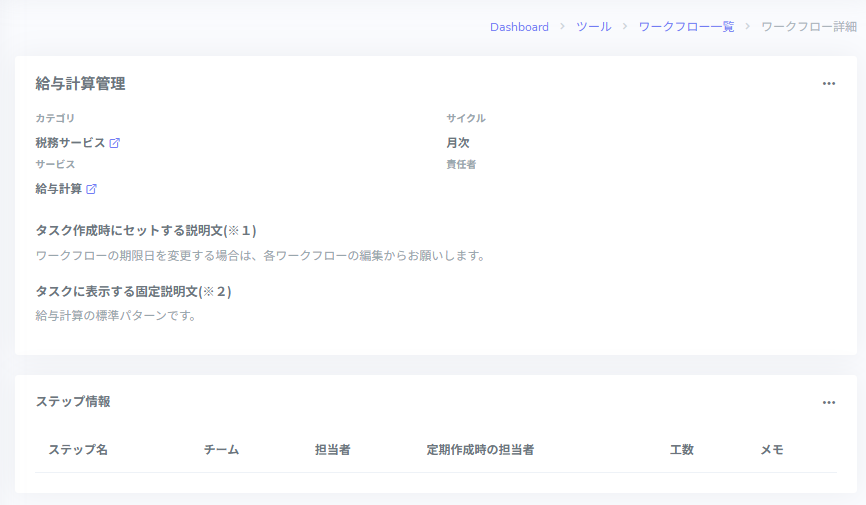Click the 税務サービス category text
The width and height of the screenshot is (866, 505).
[70, 143]
